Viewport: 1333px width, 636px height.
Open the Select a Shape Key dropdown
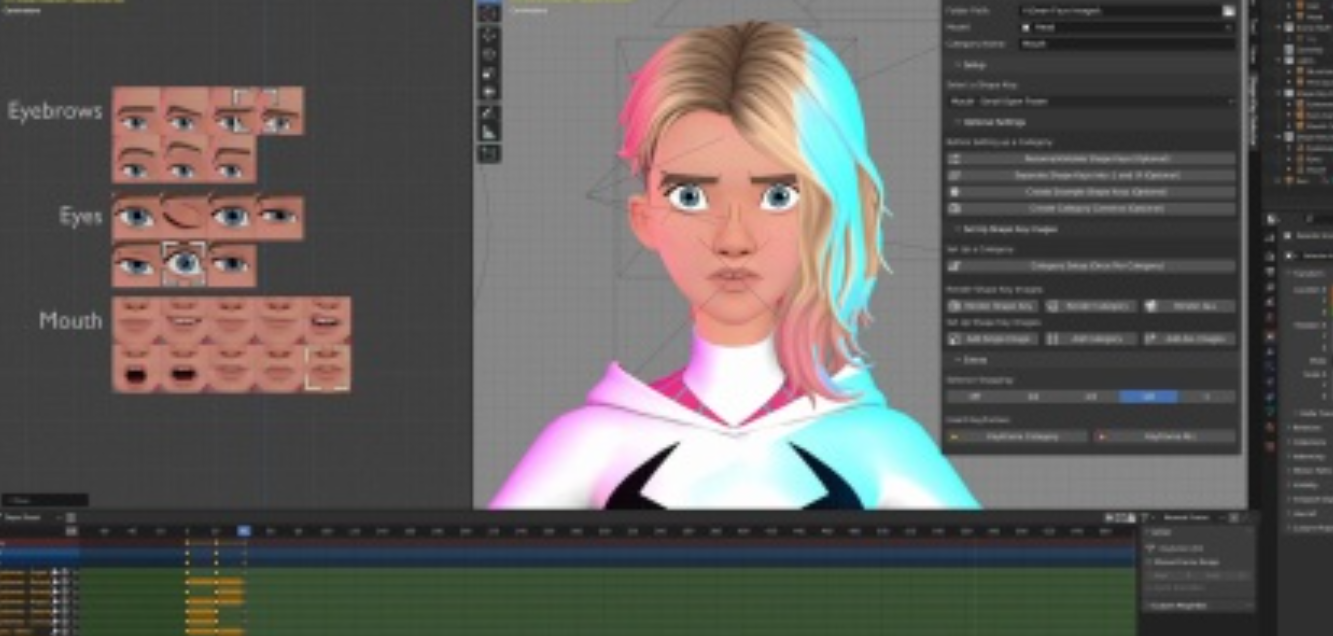[x=1090, y=101]
